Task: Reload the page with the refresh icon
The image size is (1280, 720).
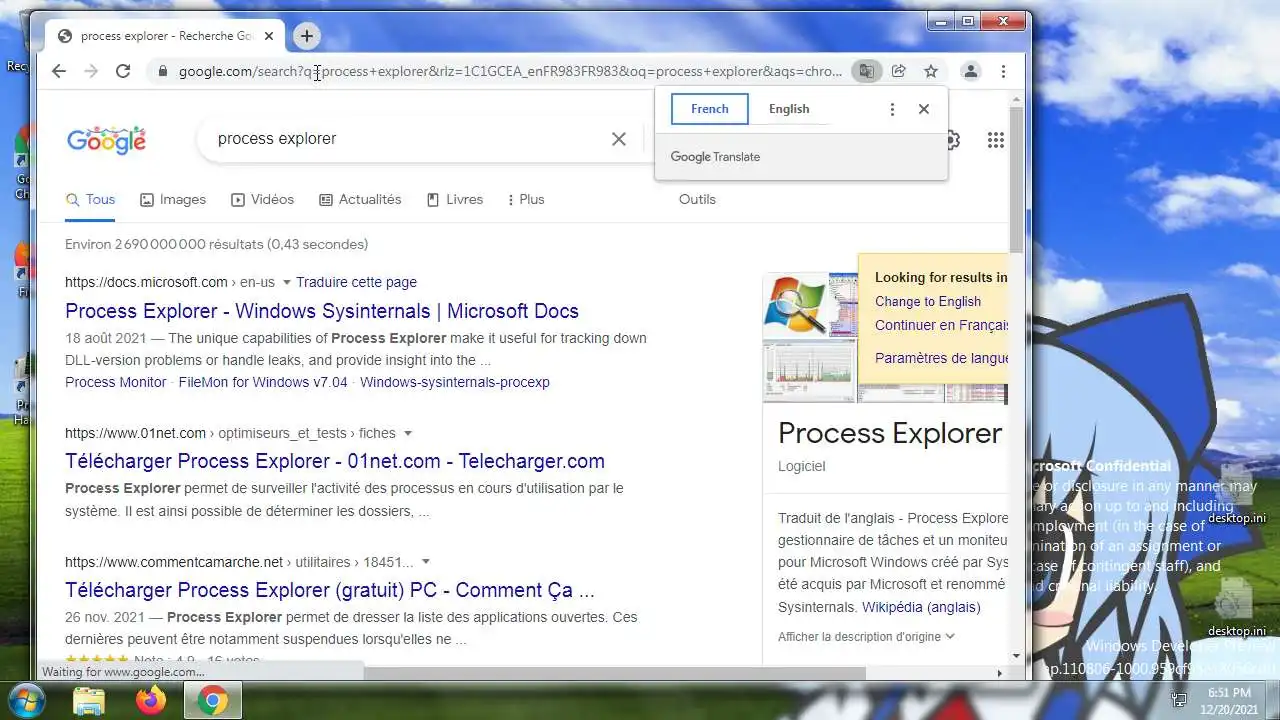Action: pos(123,71)
